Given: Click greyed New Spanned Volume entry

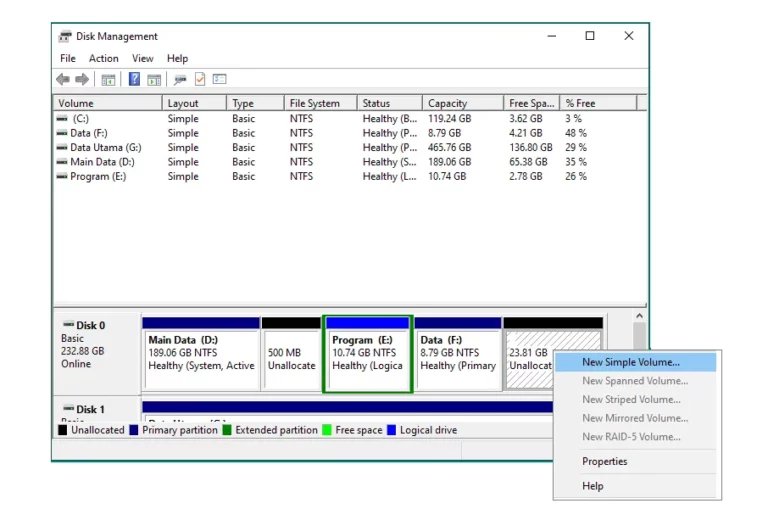Looking at the screenshot, I should coord(636,381).
